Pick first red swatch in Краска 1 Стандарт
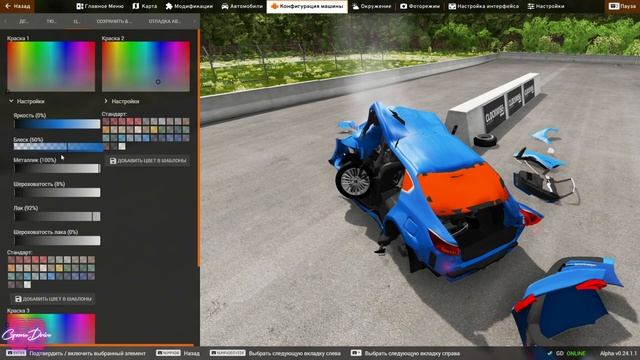The image size is (640, 360). pos(11,260)
